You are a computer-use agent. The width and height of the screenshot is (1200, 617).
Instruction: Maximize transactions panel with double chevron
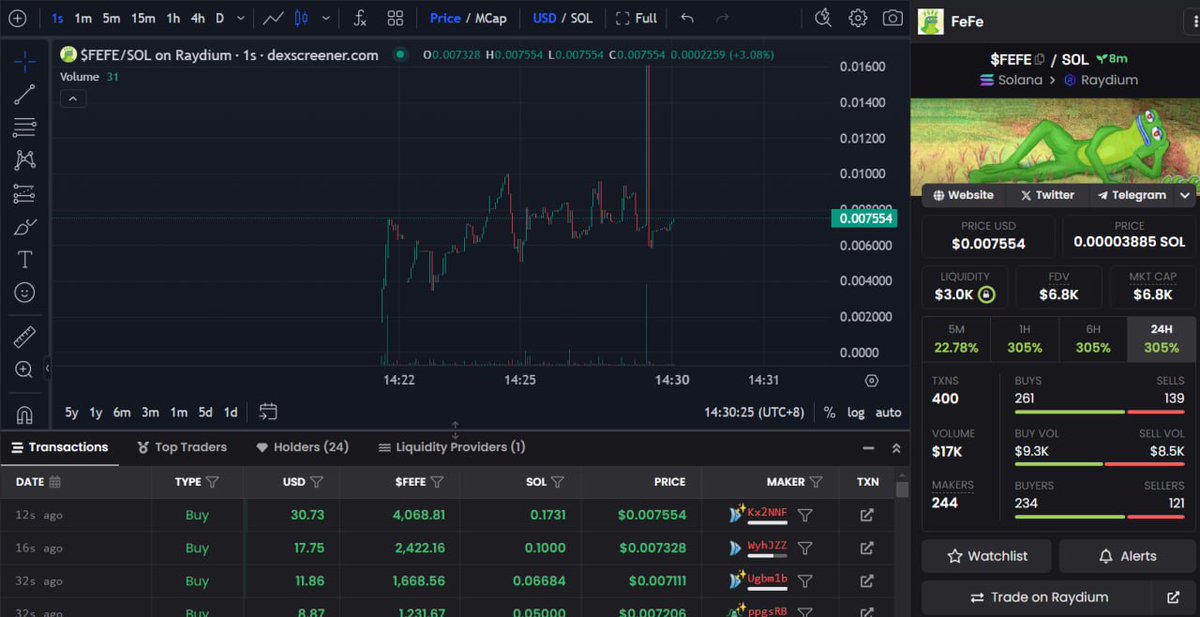click(896, 448)
